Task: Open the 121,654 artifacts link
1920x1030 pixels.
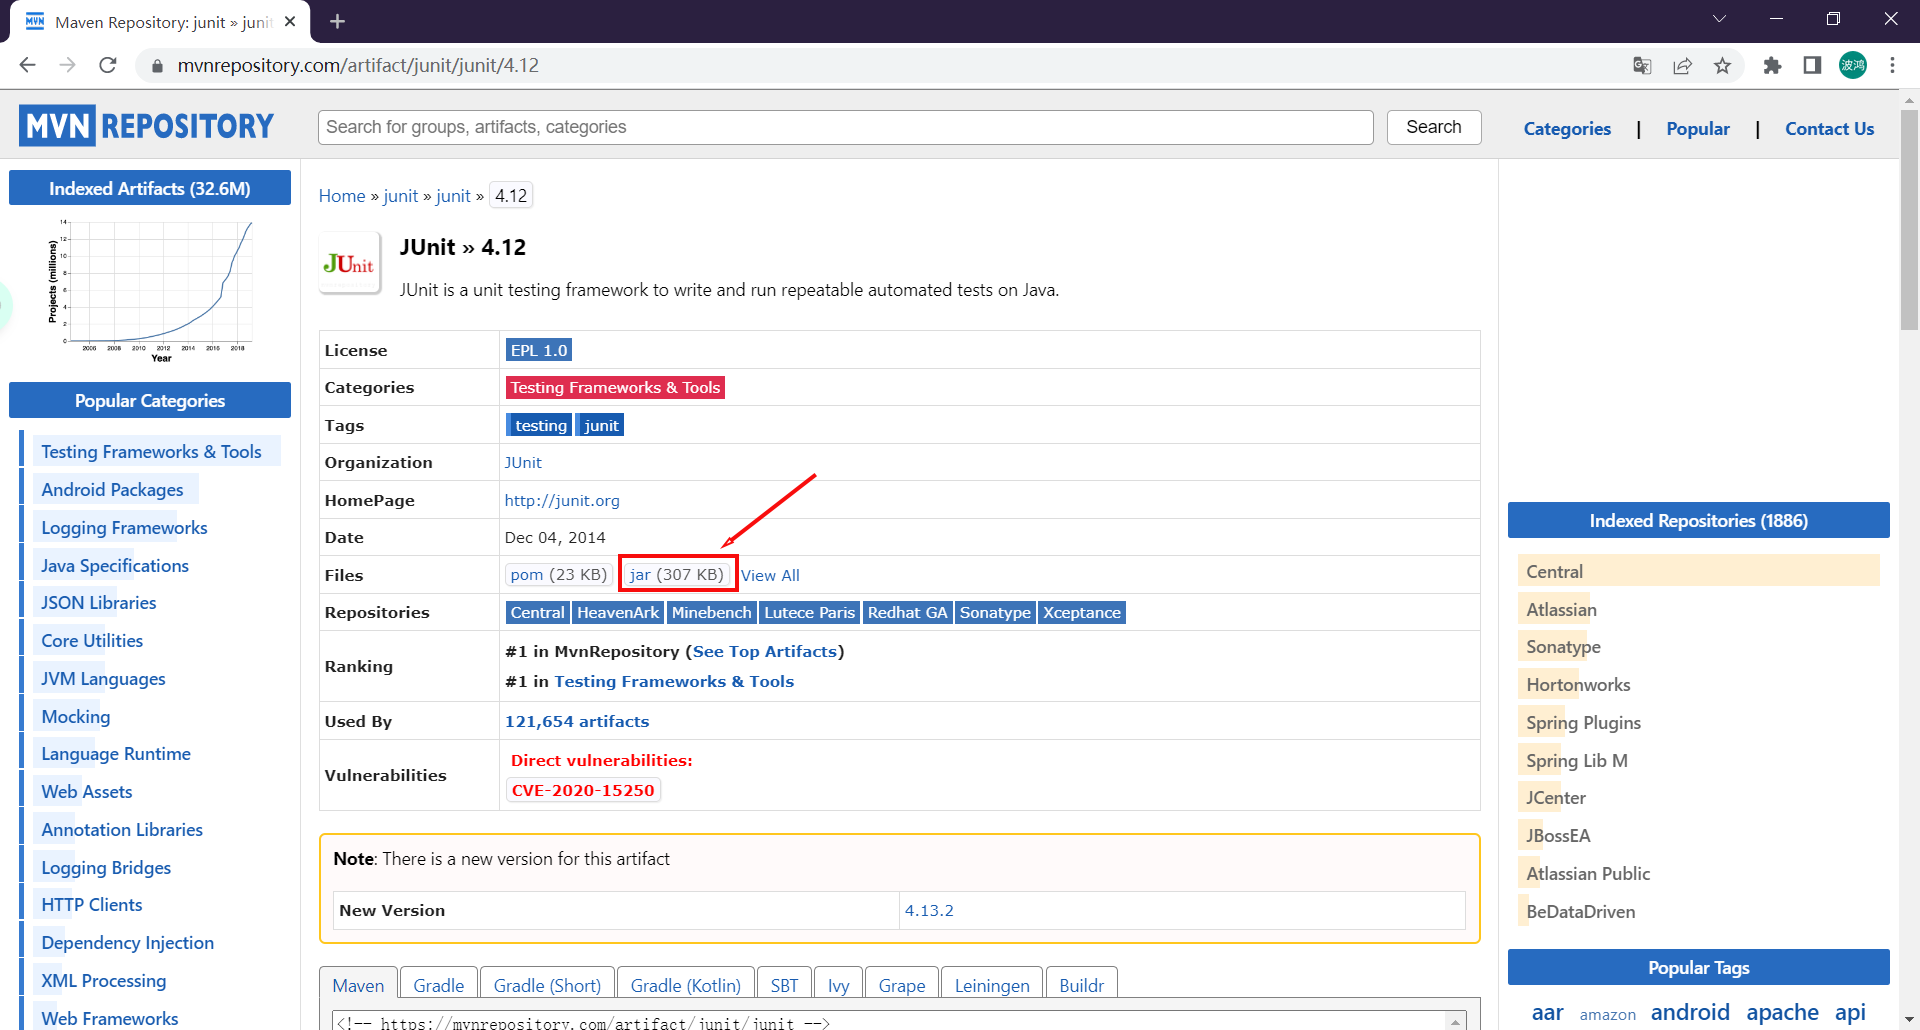Action: point(577,722)
